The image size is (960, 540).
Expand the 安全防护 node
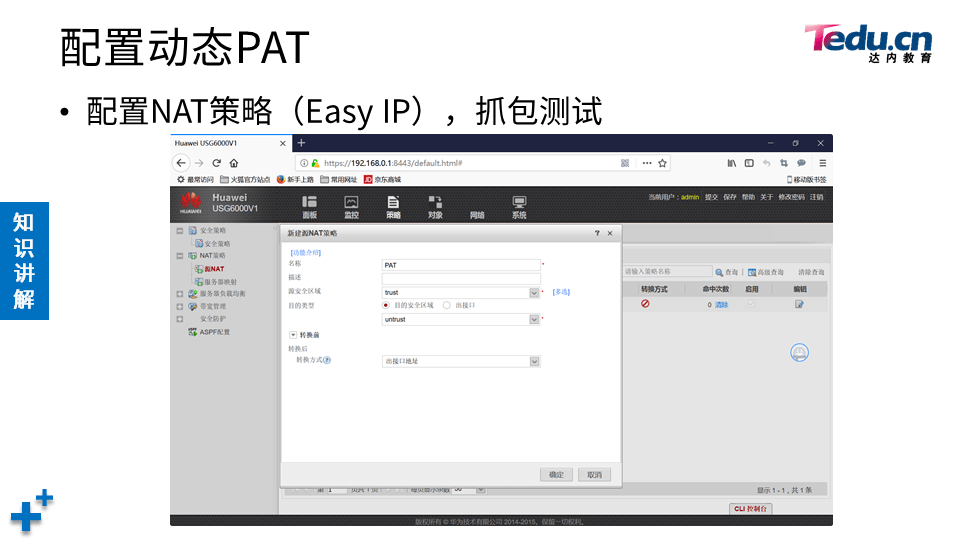pos(179,319)
